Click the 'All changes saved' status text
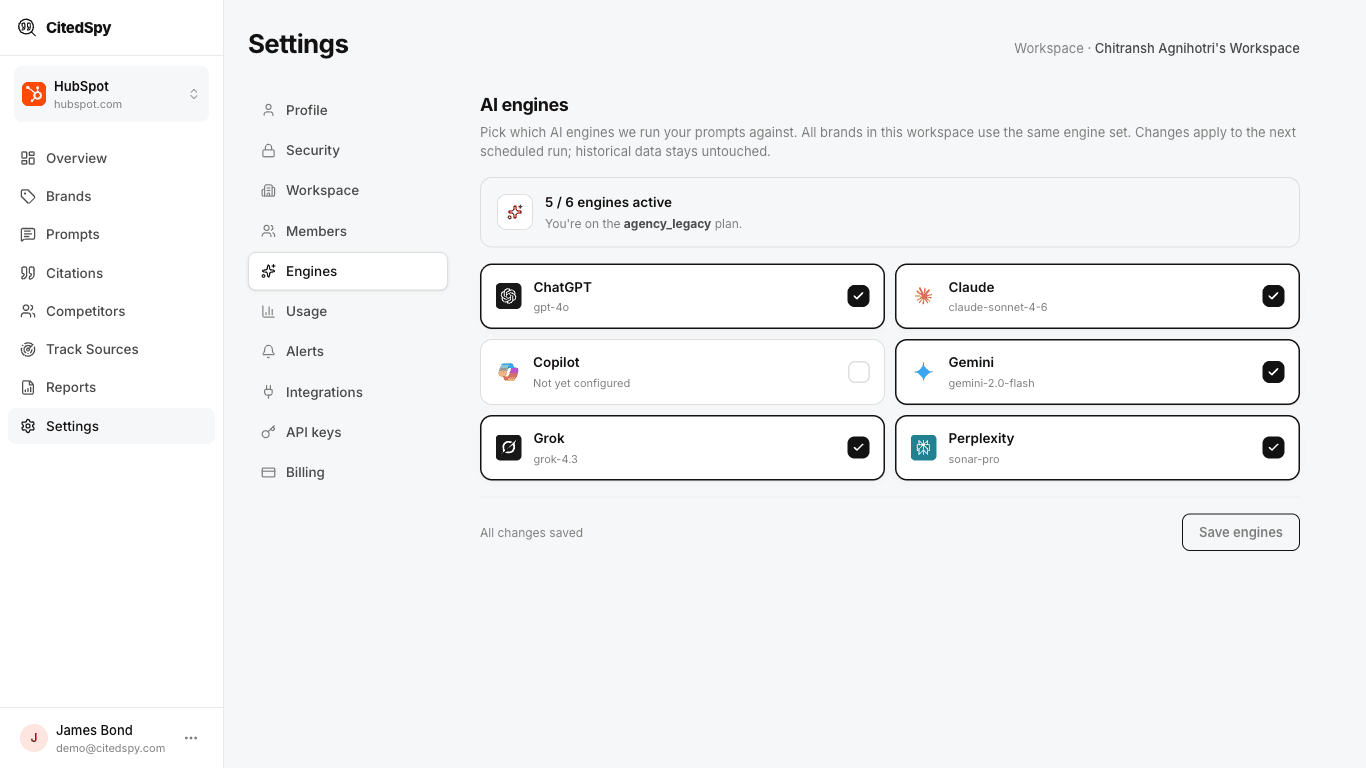The height and width of the screenshot is (768, 1366). [531, 533]
